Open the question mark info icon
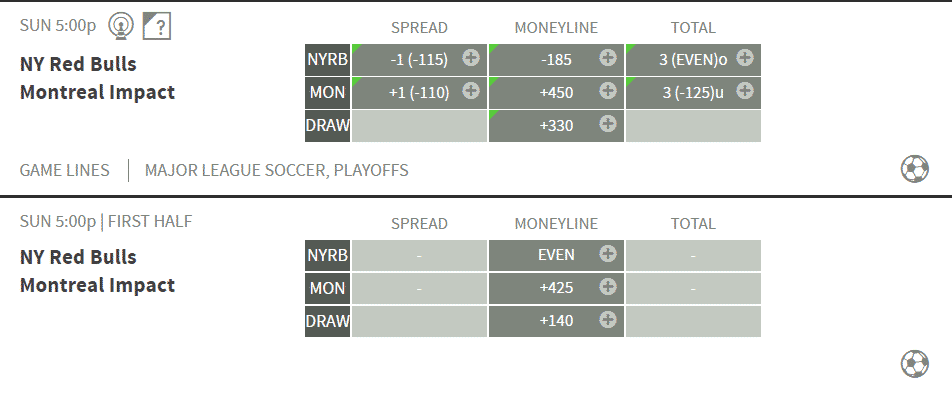Screen dimensions: 952x396 157,27
